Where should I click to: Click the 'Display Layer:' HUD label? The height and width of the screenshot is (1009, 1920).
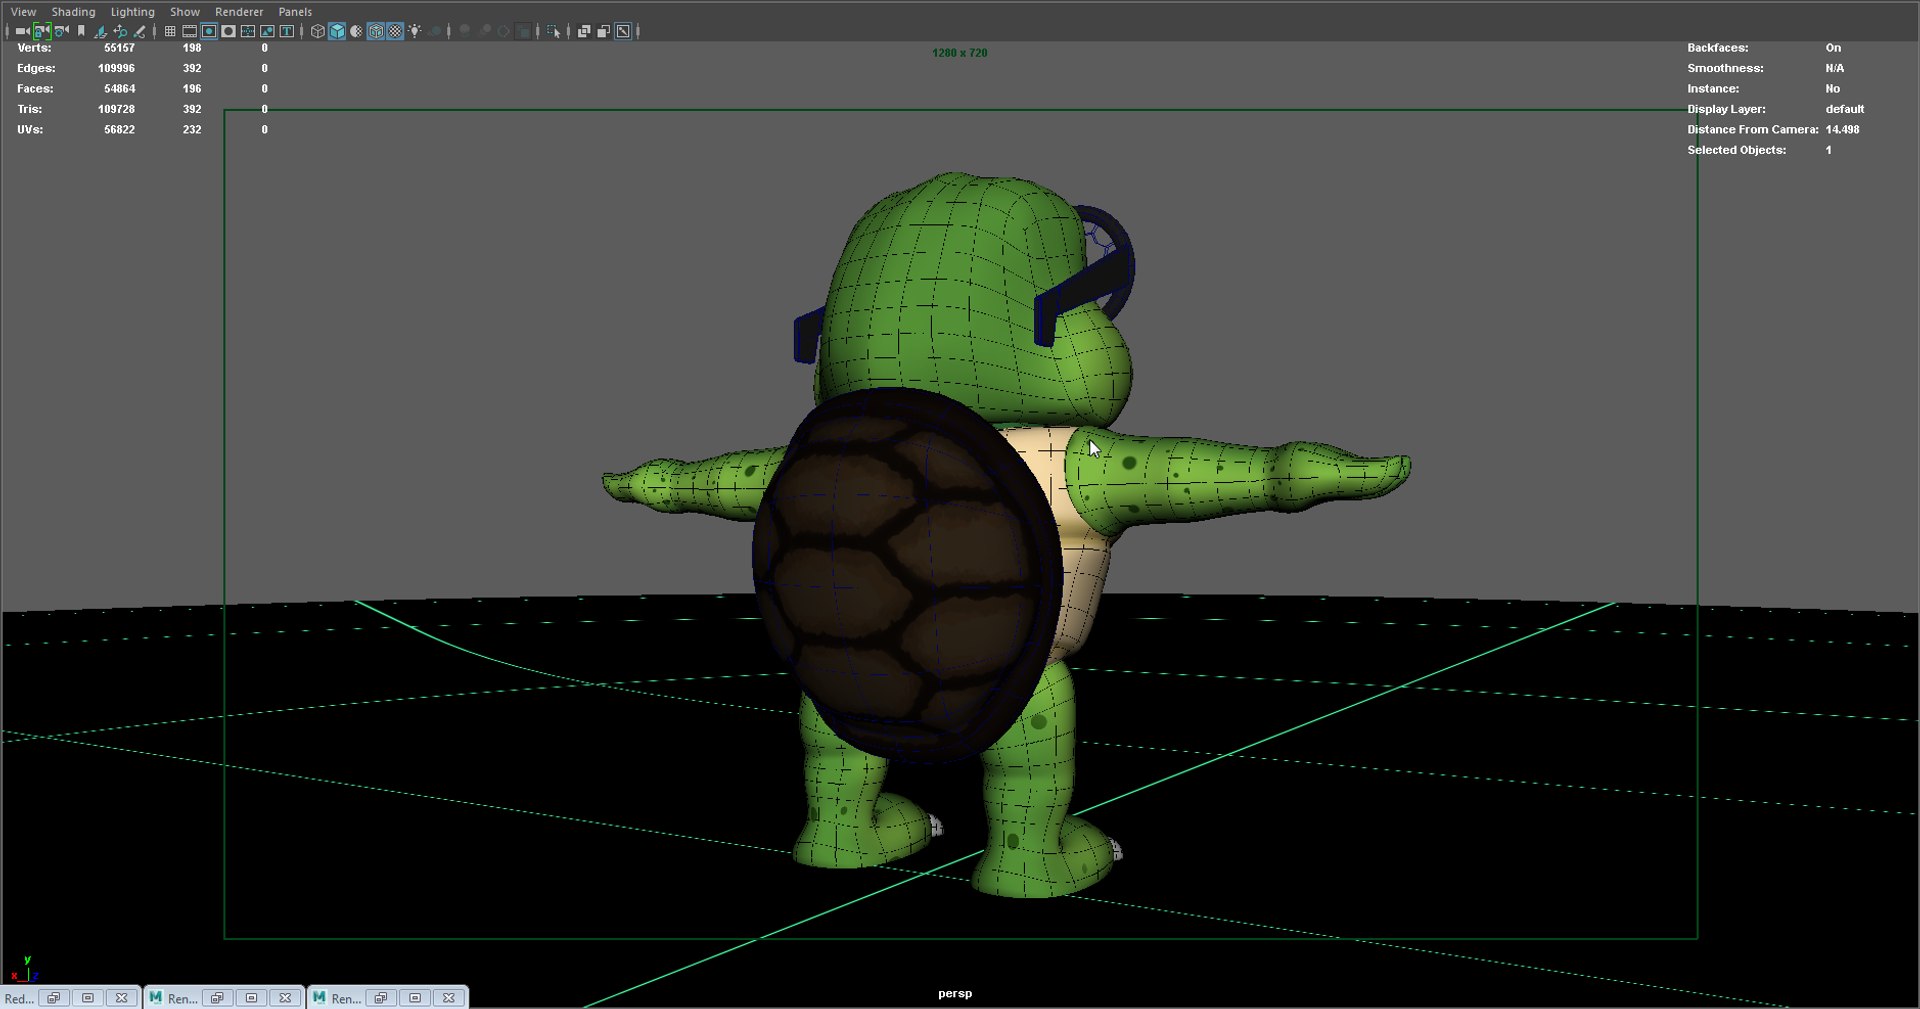[1726, 109]
